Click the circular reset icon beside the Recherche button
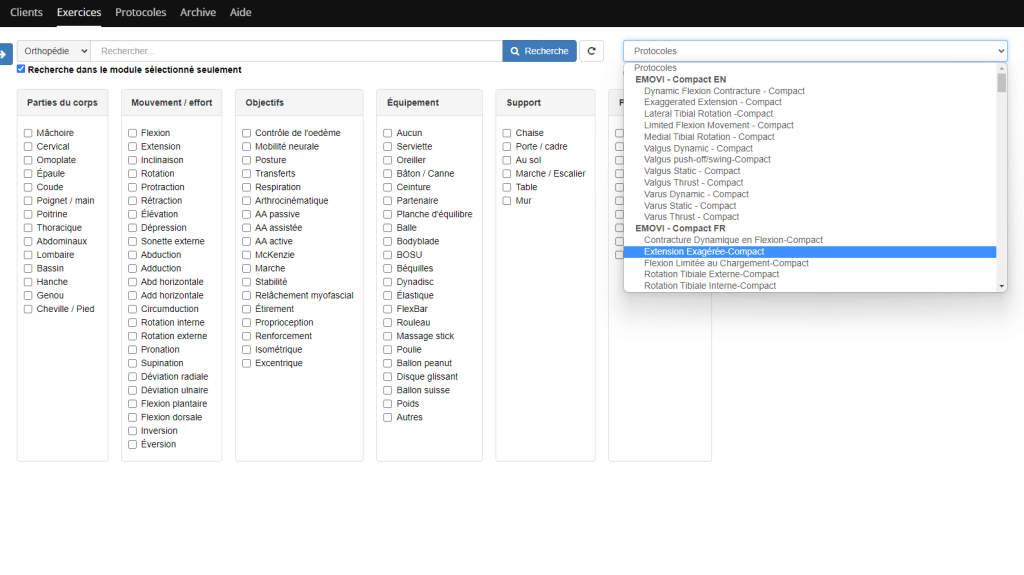This screenshot has width=1024, height=575. click(592, 51)
